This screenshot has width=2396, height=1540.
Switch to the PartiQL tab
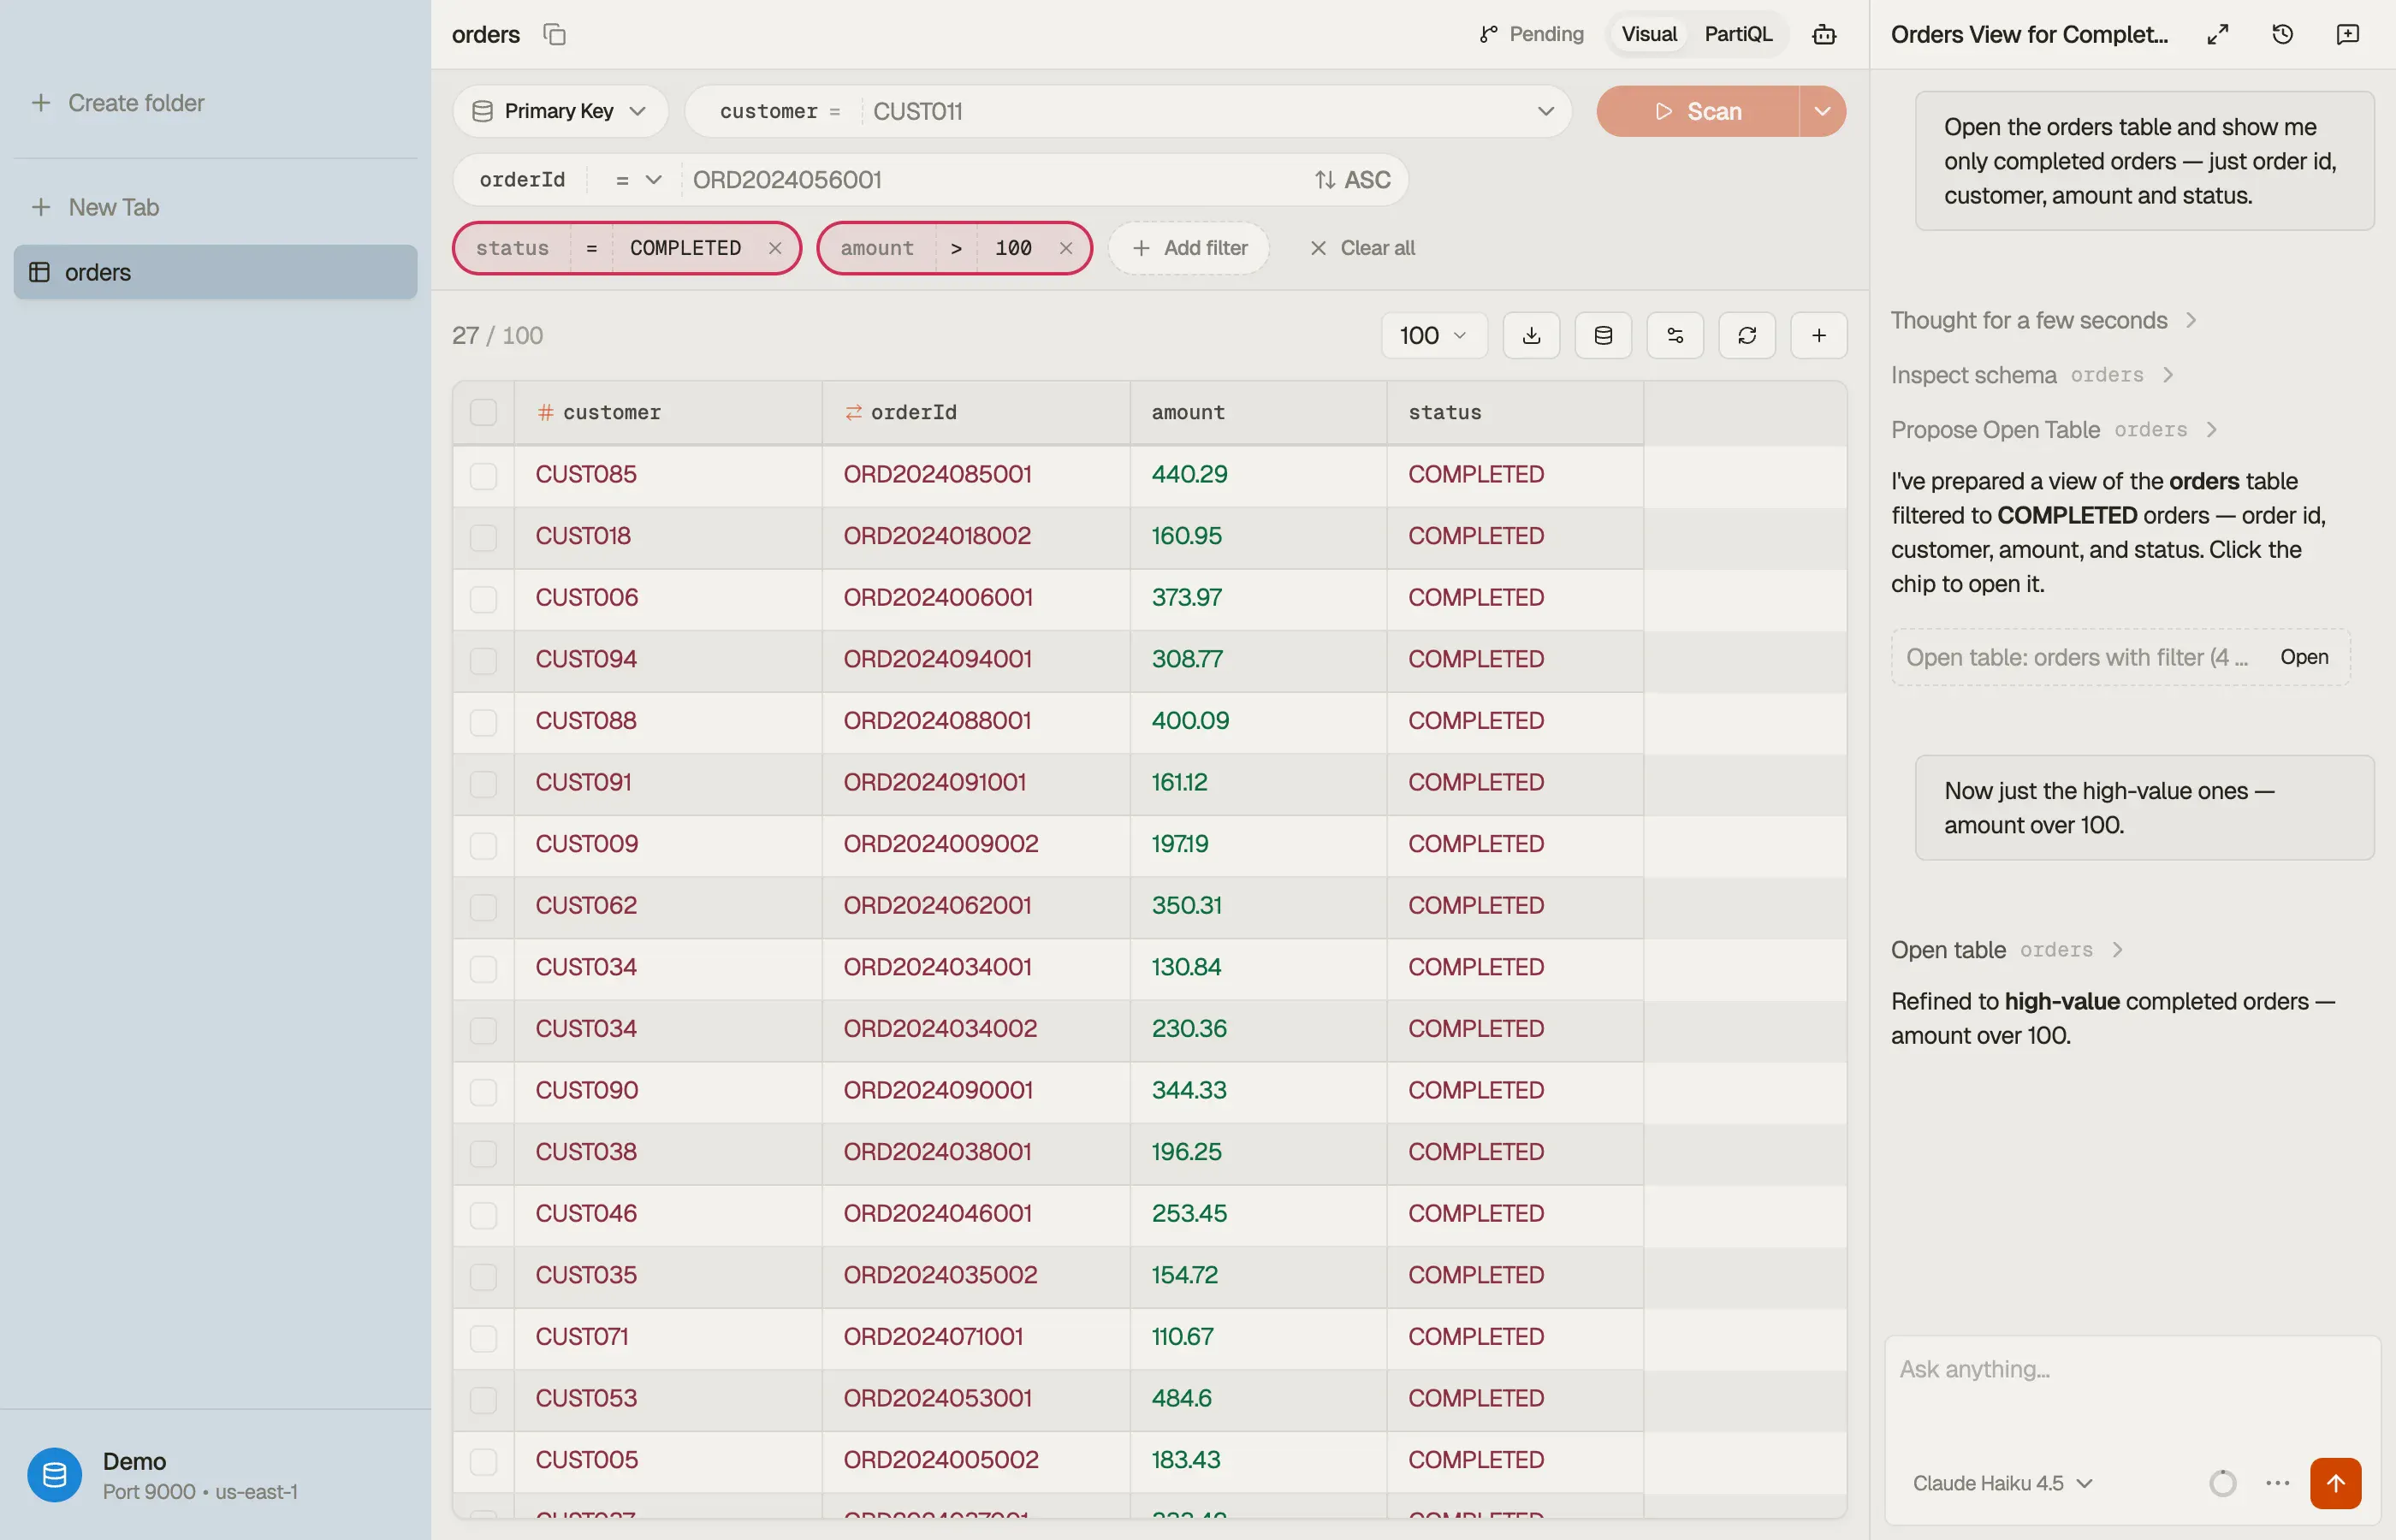point(1738,34)
